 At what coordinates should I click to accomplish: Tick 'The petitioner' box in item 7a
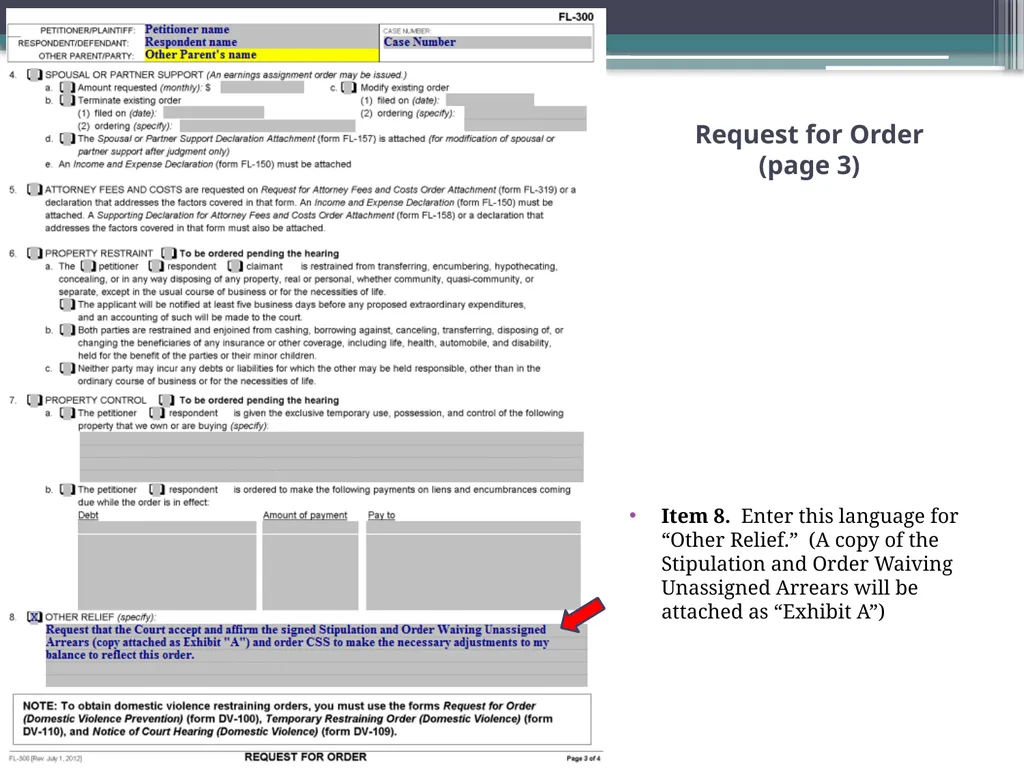point(67,413)
